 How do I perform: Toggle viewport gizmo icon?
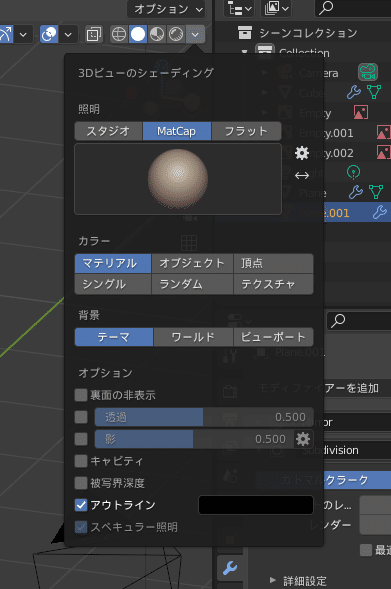coord(5,35)
